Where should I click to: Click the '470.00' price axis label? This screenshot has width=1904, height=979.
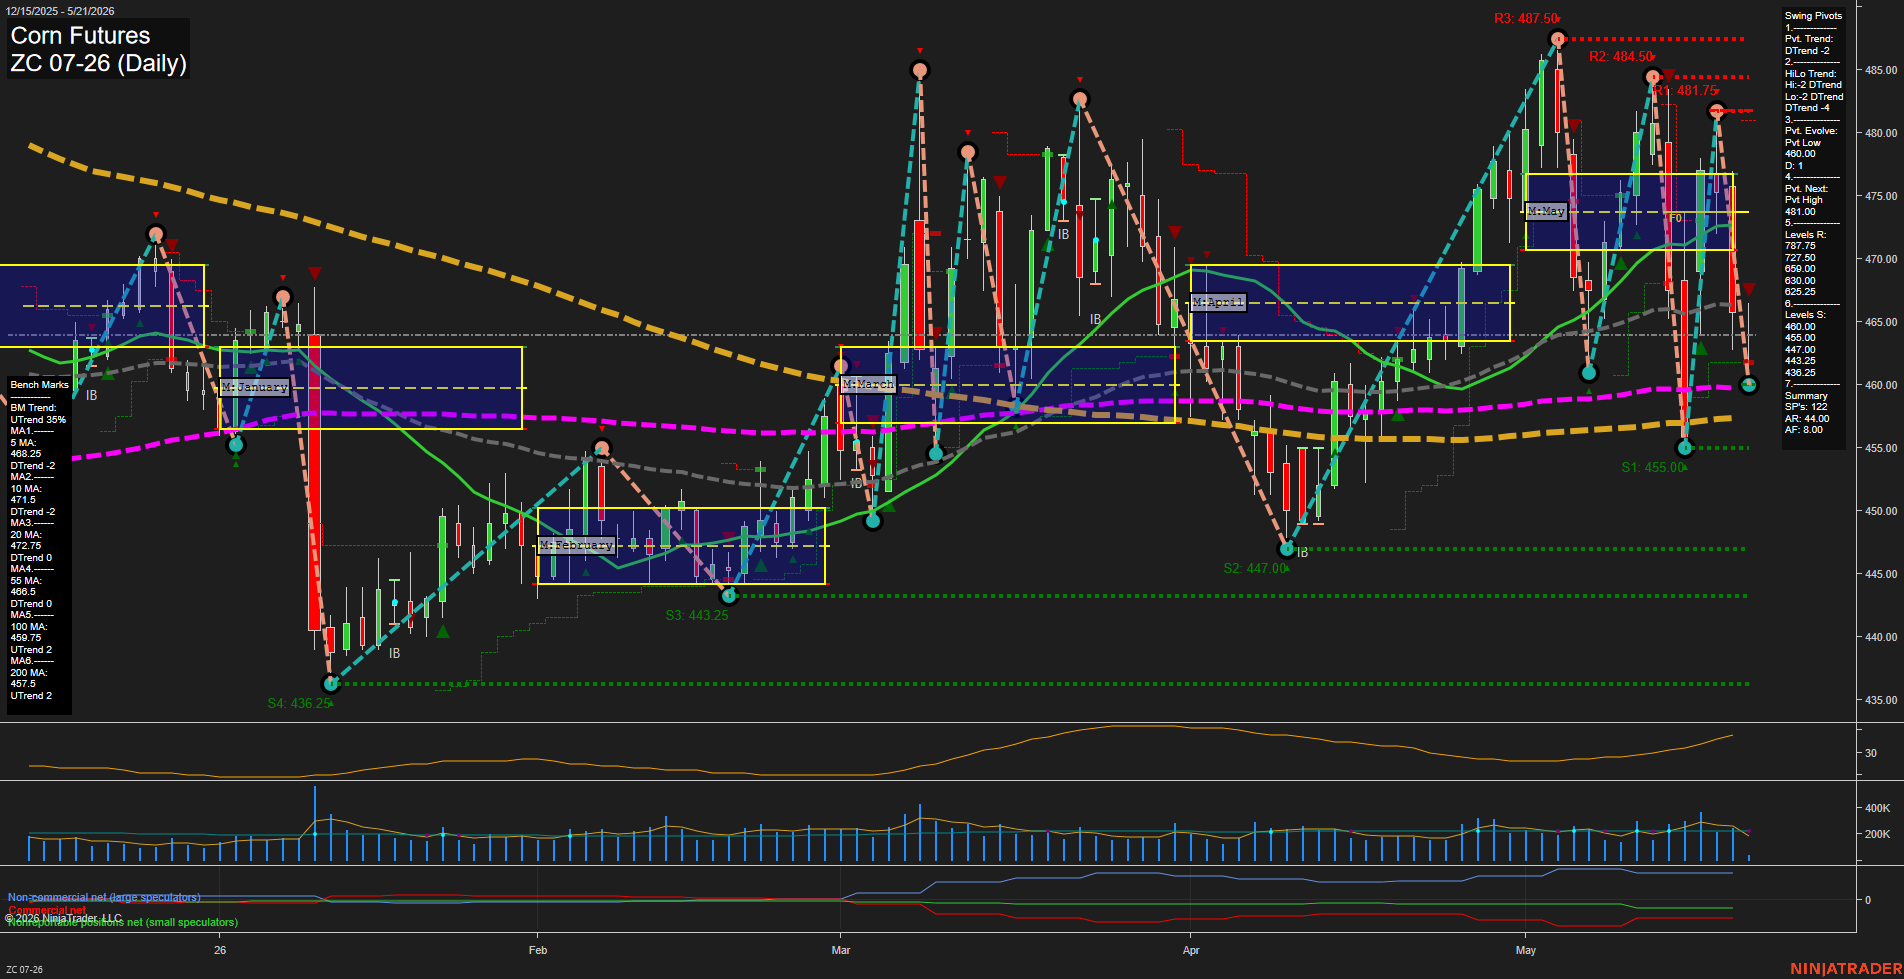1880,259
